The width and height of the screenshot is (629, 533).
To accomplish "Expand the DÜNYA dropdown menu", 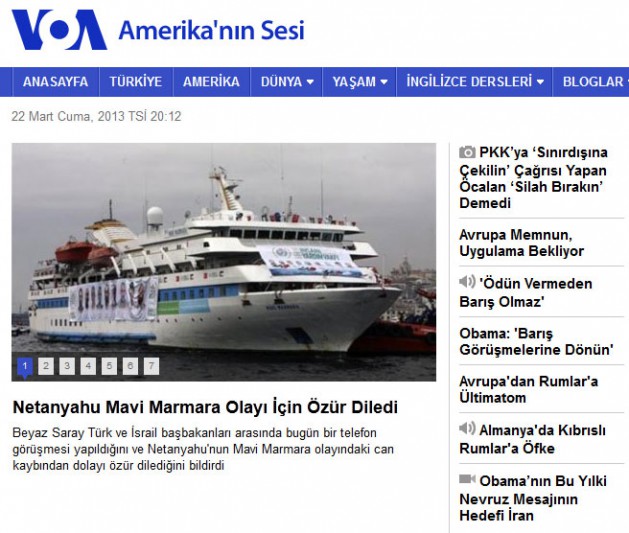I will tap(287, 82).
